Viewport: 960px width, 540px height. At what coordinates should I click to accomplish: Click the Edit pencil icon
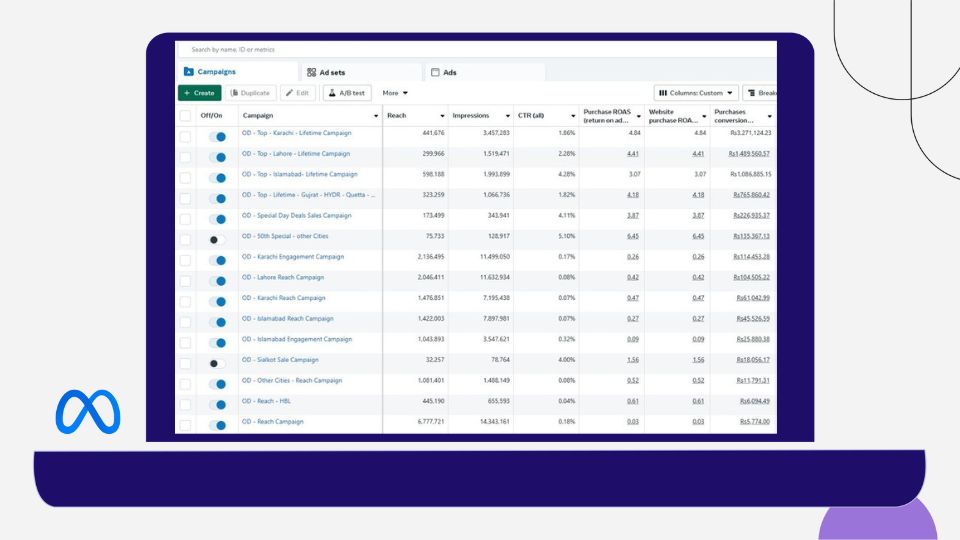point(289,93)
